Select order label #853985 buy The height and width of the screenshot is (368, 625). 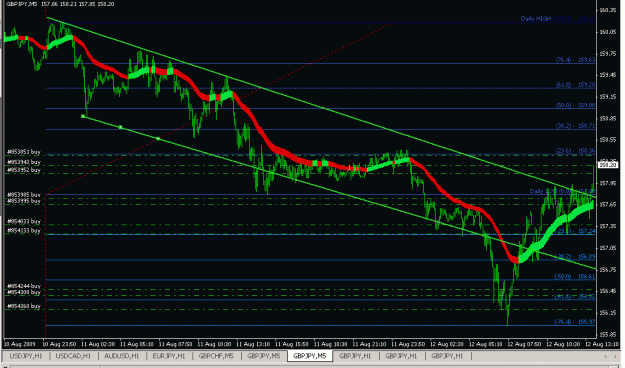(x=24, y=195)
